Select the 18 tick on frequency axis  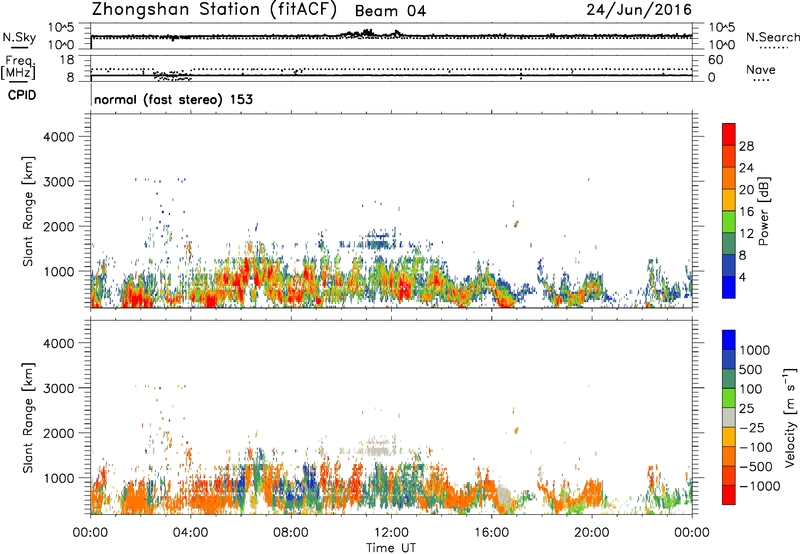click(x=67, y=60)
